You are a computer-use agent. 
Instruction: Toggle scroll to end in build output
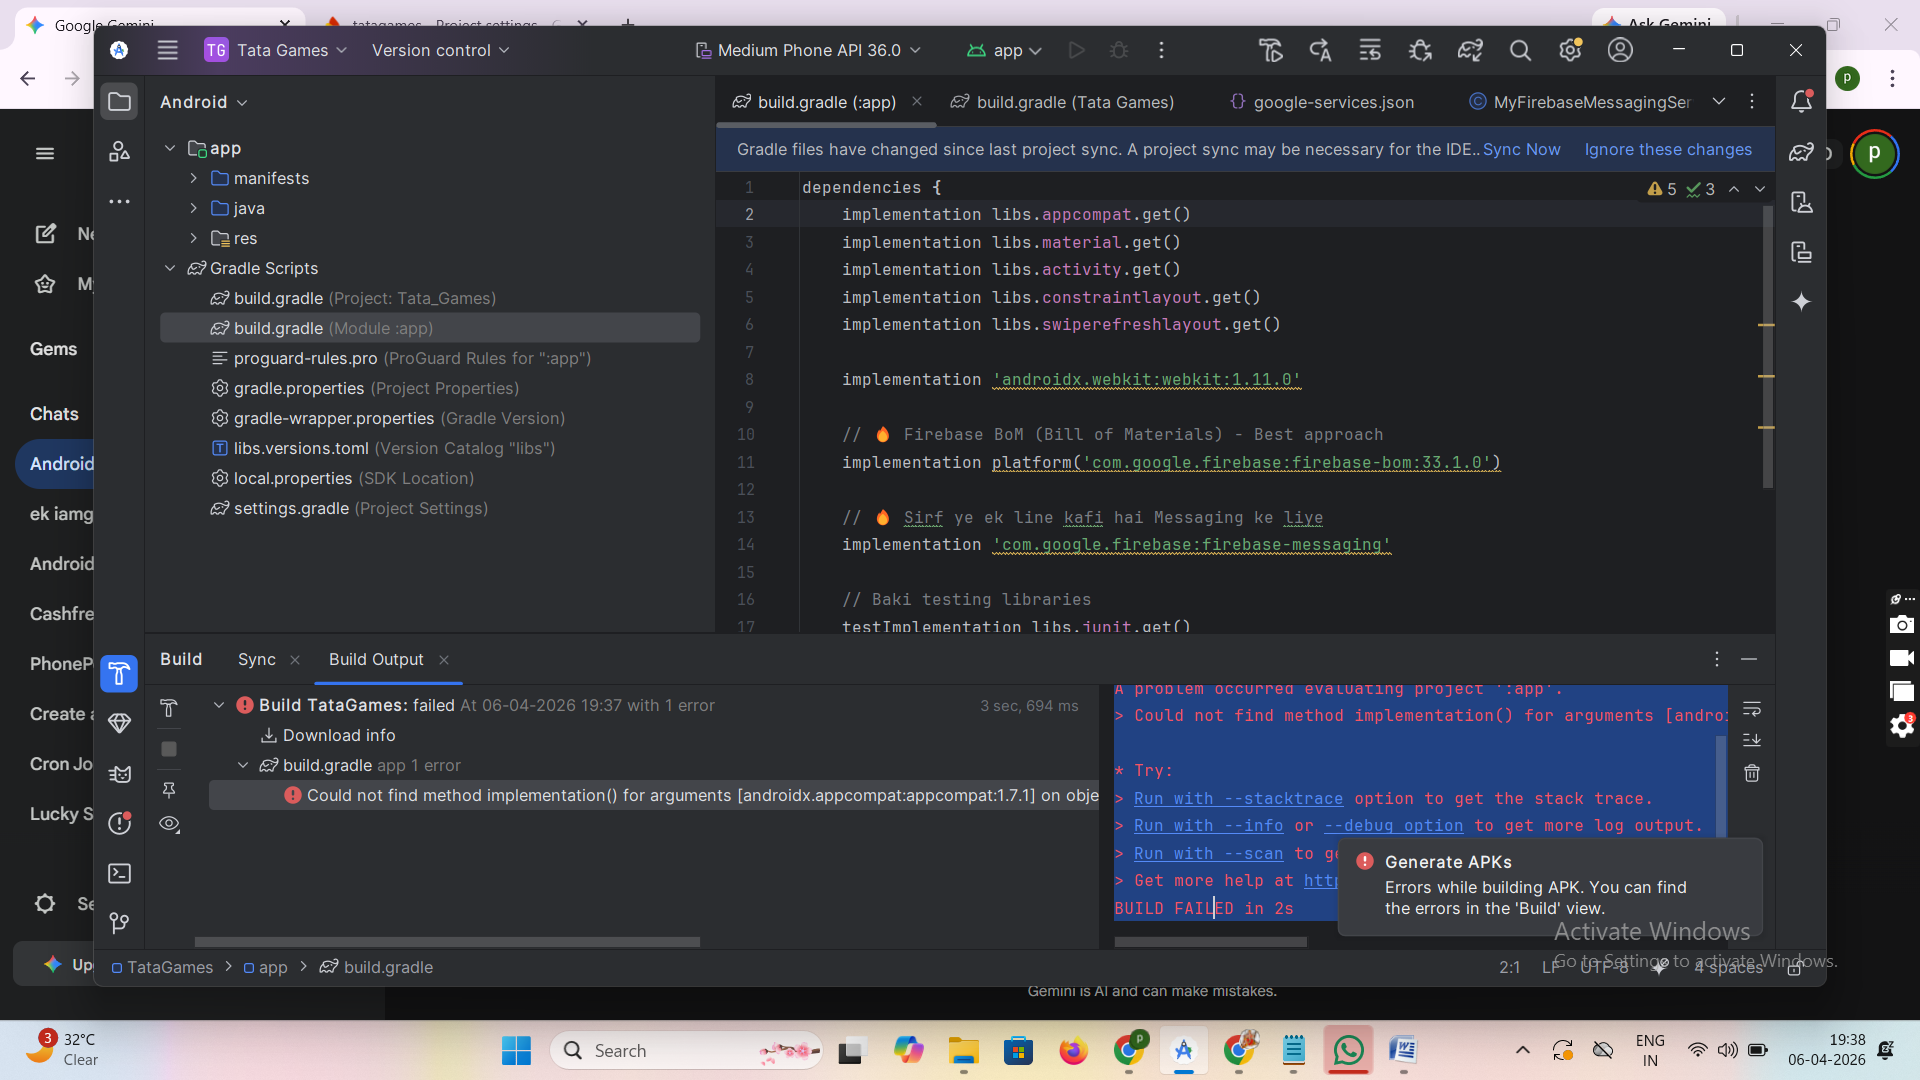click(x=1752, y=740)
